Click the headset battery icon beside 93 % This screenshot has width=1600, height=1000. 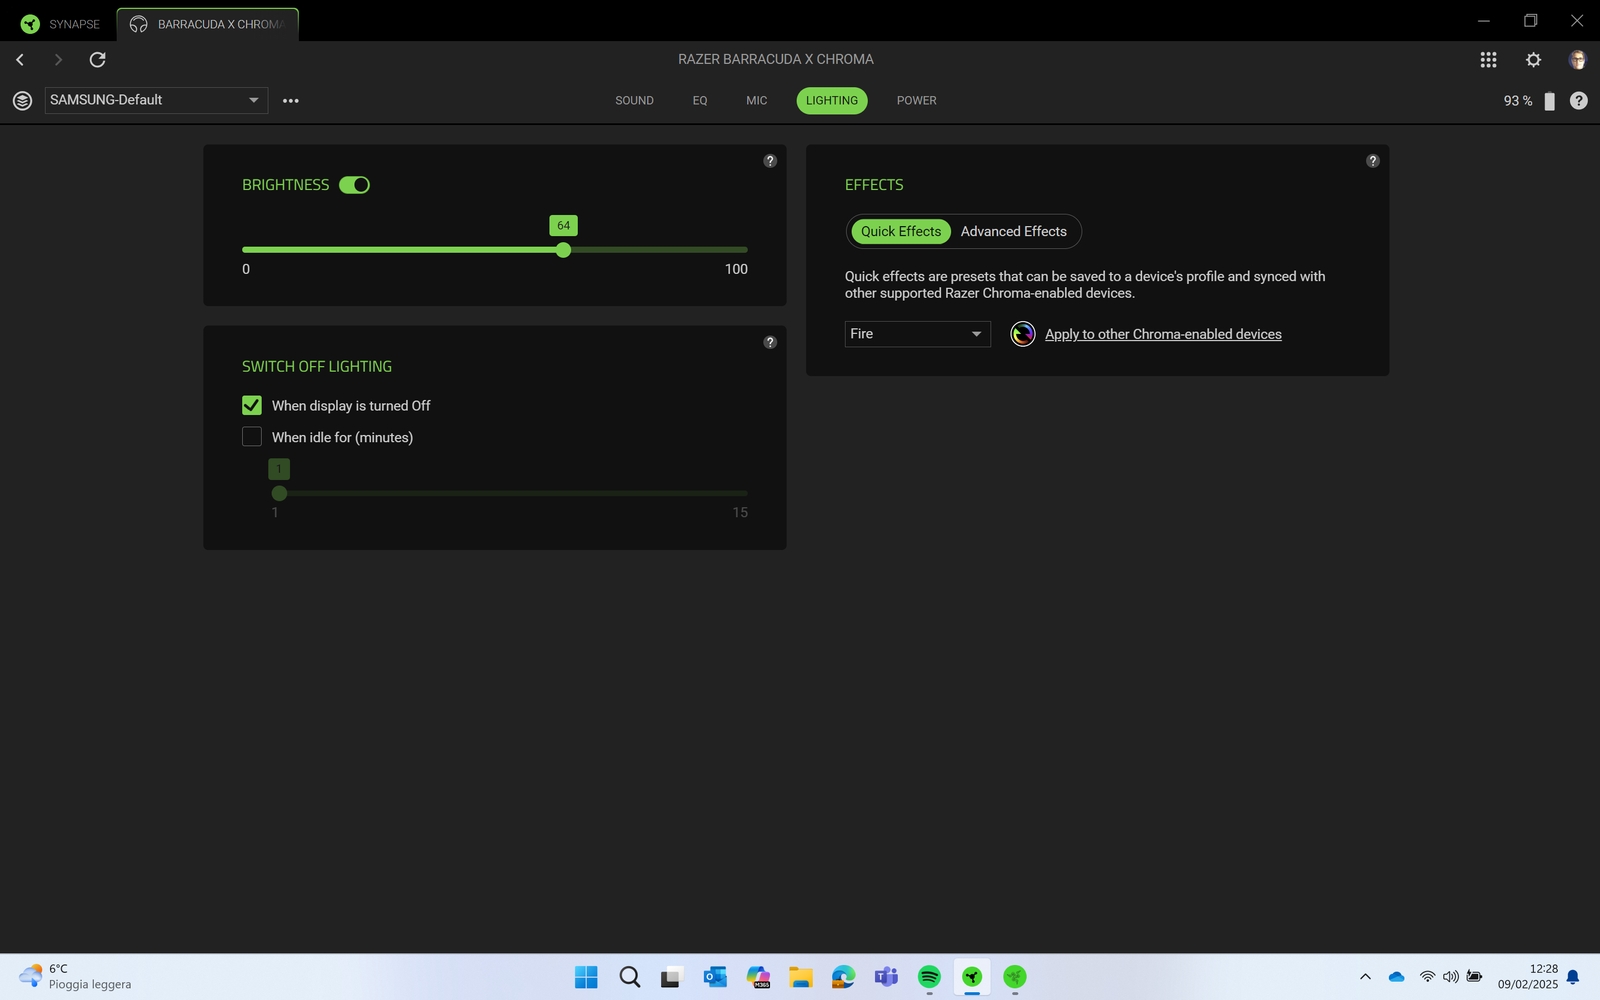[x=1549, y=101]
